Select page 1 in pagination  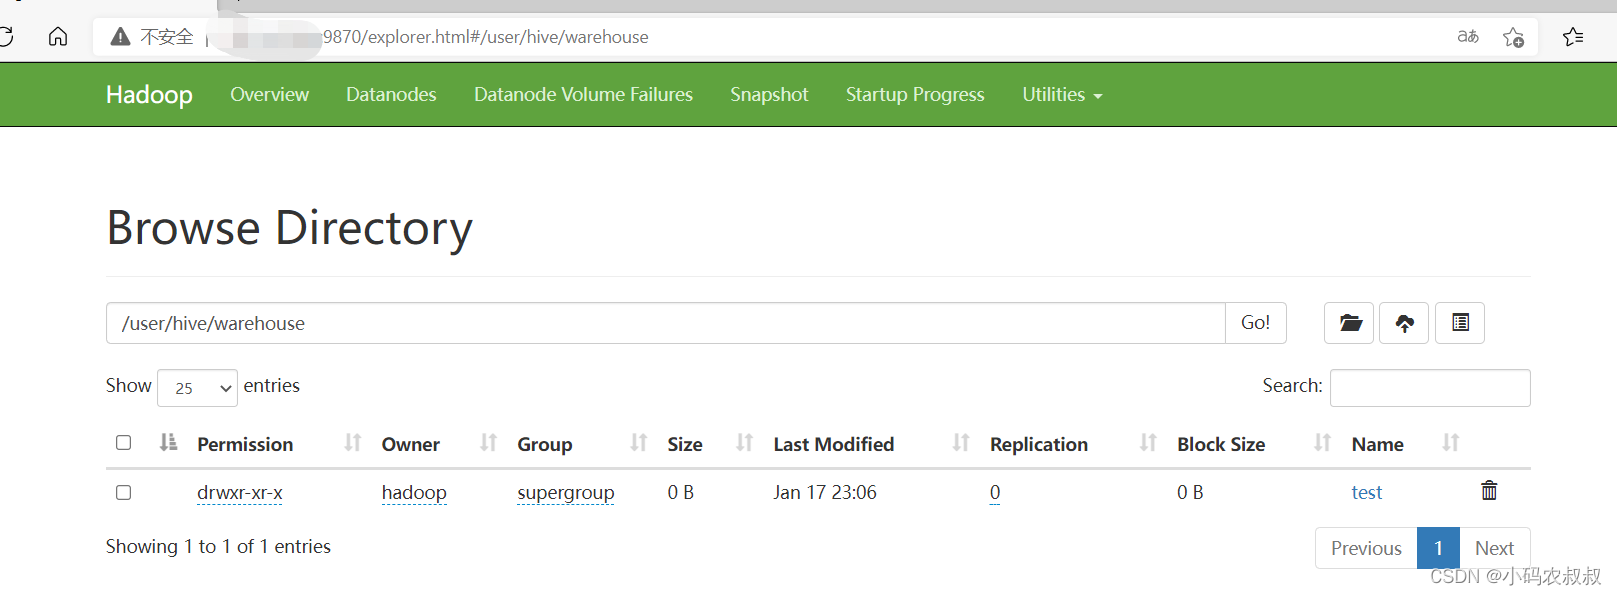(1438, 548)
